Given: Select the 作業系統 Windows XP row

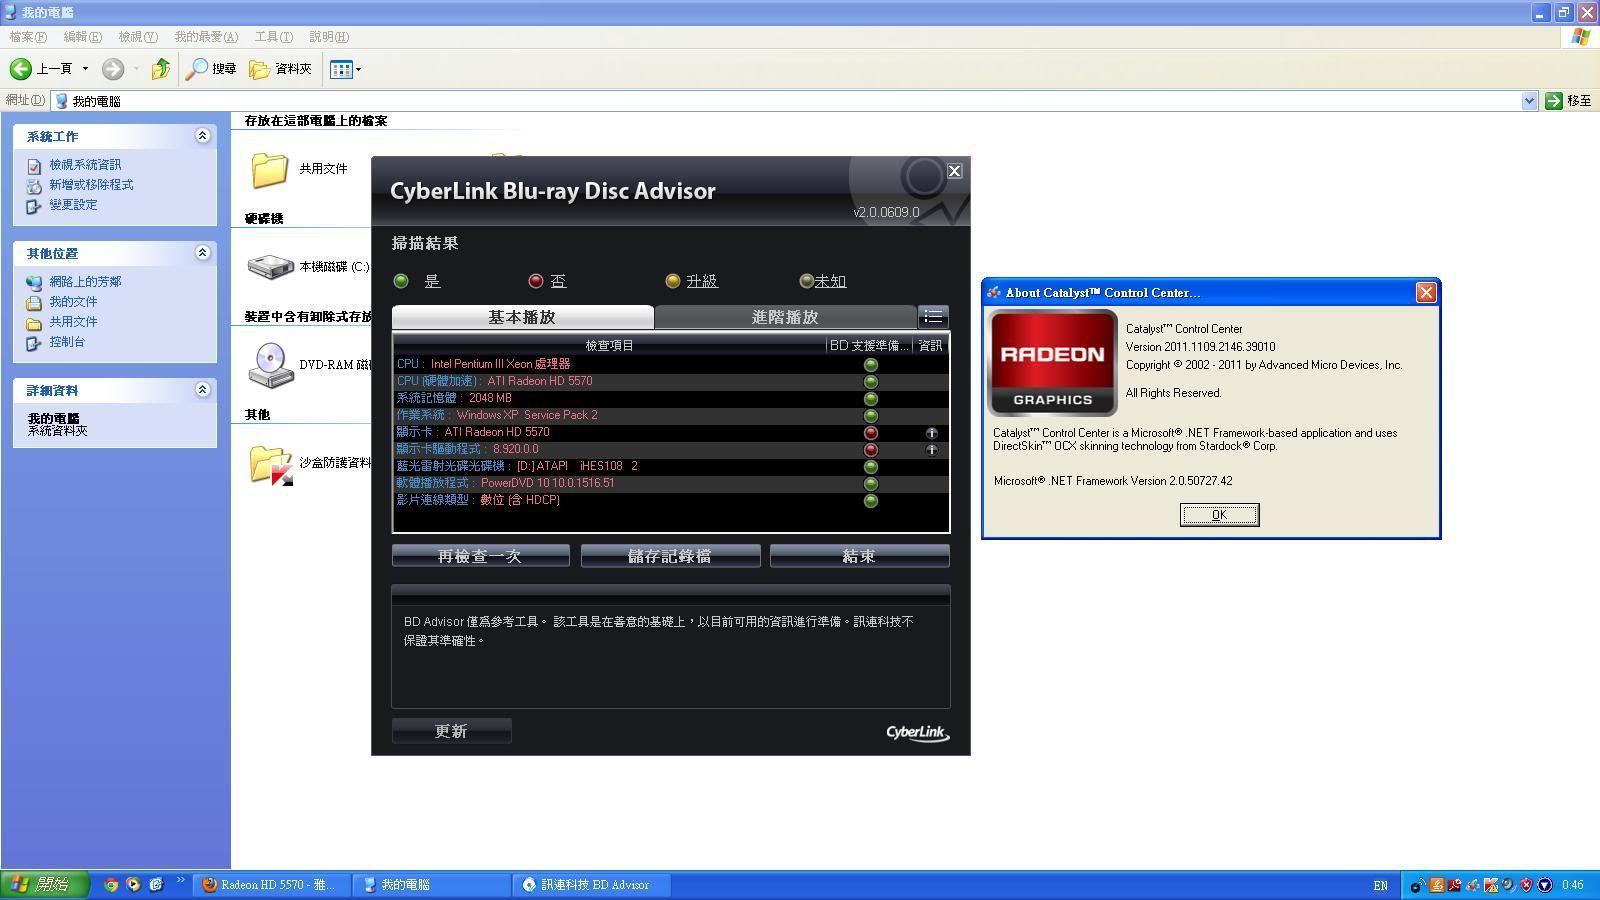Looking at the screenshot, I should (x=670, y=415).
